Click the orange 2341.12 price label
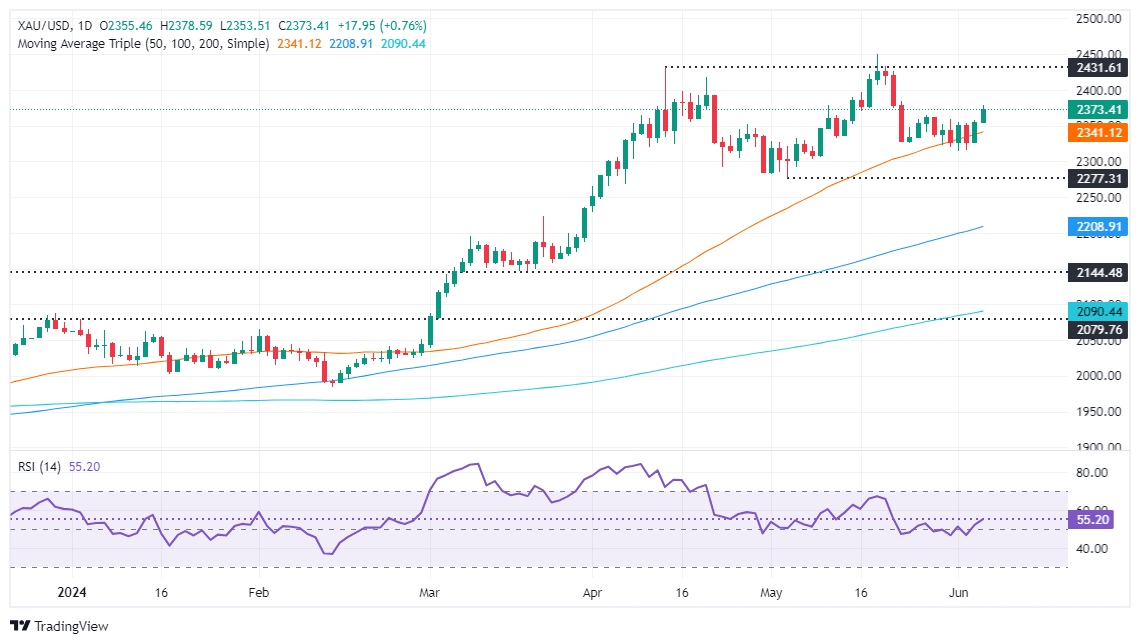 [1098, 132]
